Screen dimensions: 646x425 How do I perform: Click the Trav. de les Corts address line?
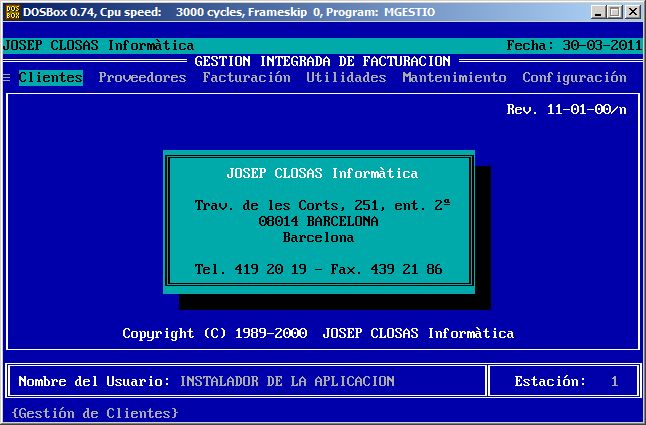pyautogui.click(x=322, y=205)
